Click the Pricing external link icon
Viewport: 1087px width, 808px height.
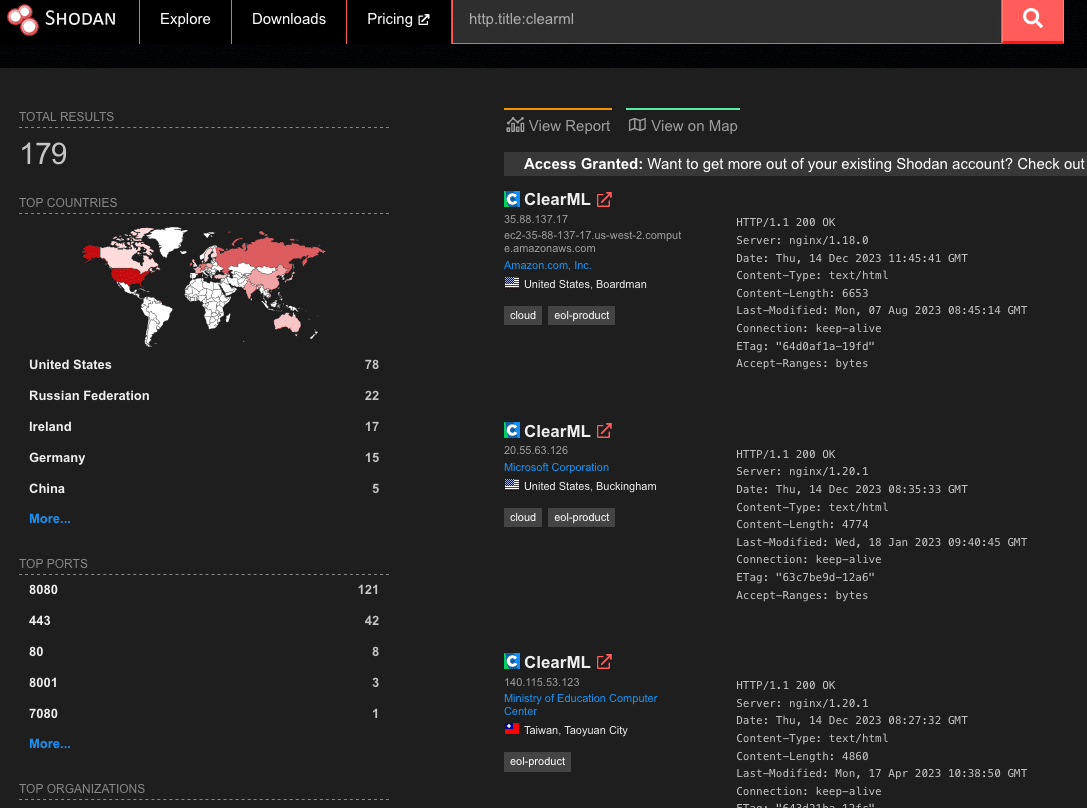click(424, 20)
